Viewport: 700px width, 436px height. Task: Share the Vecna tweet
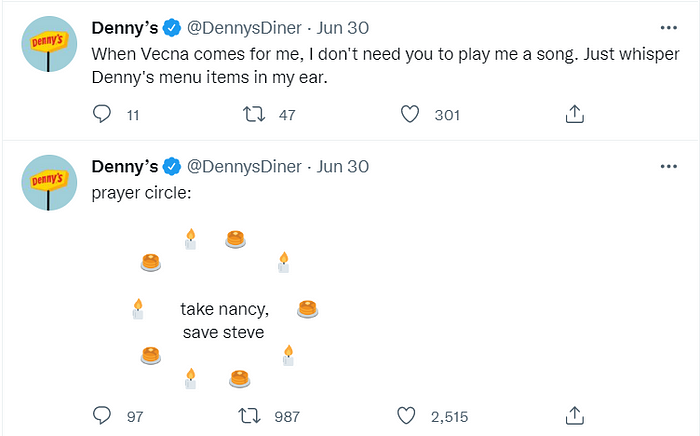(x=575, y=114)
